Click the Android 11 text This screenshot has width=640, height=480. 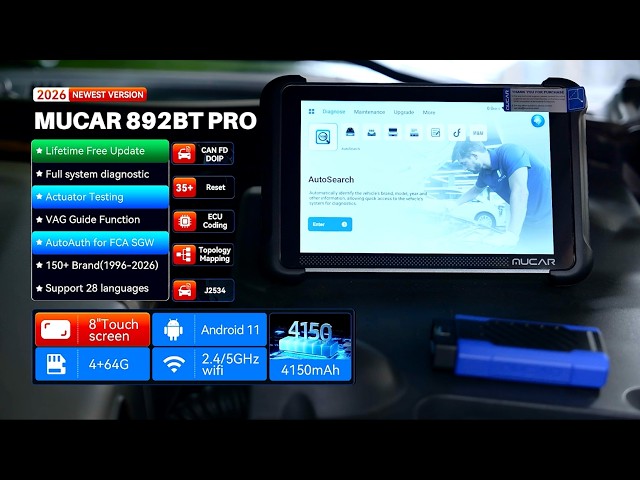point(230,330)
